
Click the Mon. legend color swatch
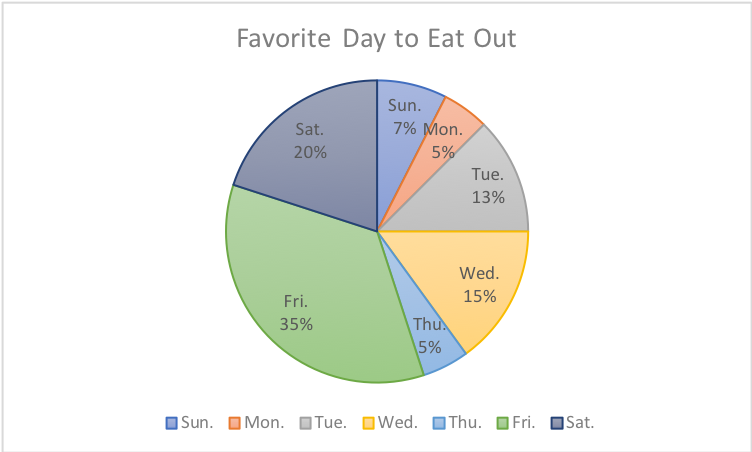click(236, 423)
